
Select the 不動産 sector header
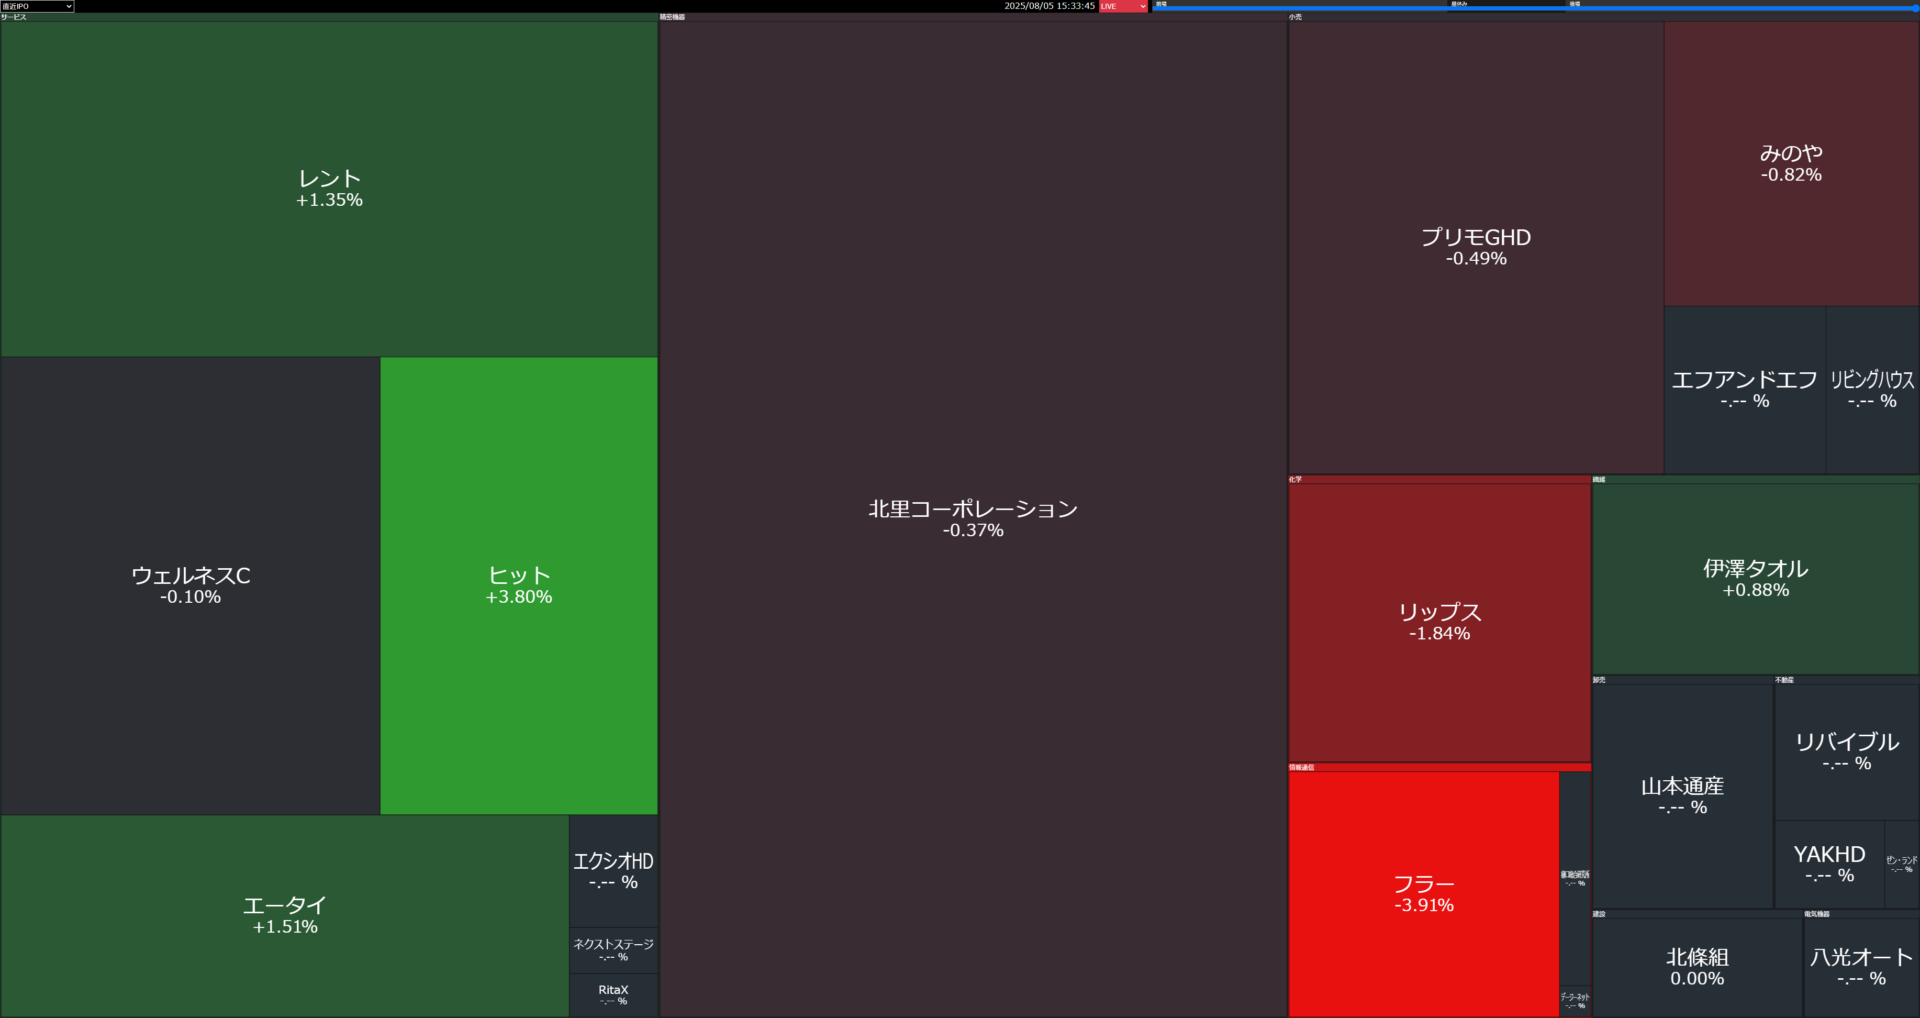click(x=1847, y=680)
